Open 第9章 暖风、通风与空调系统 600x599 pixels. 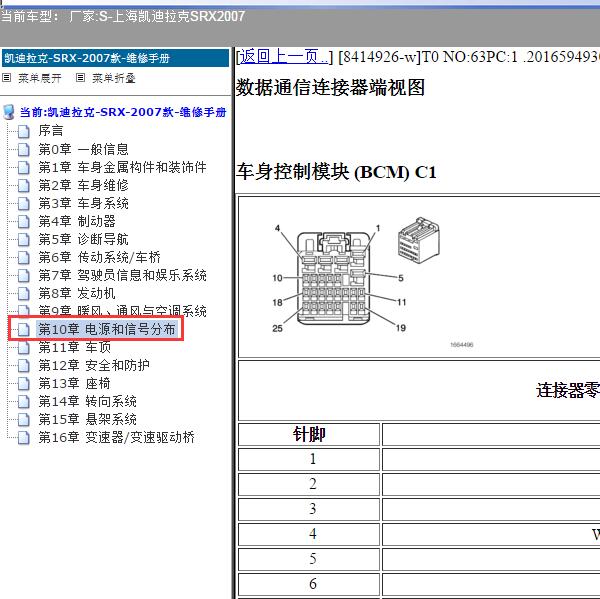tap(122, 310)
